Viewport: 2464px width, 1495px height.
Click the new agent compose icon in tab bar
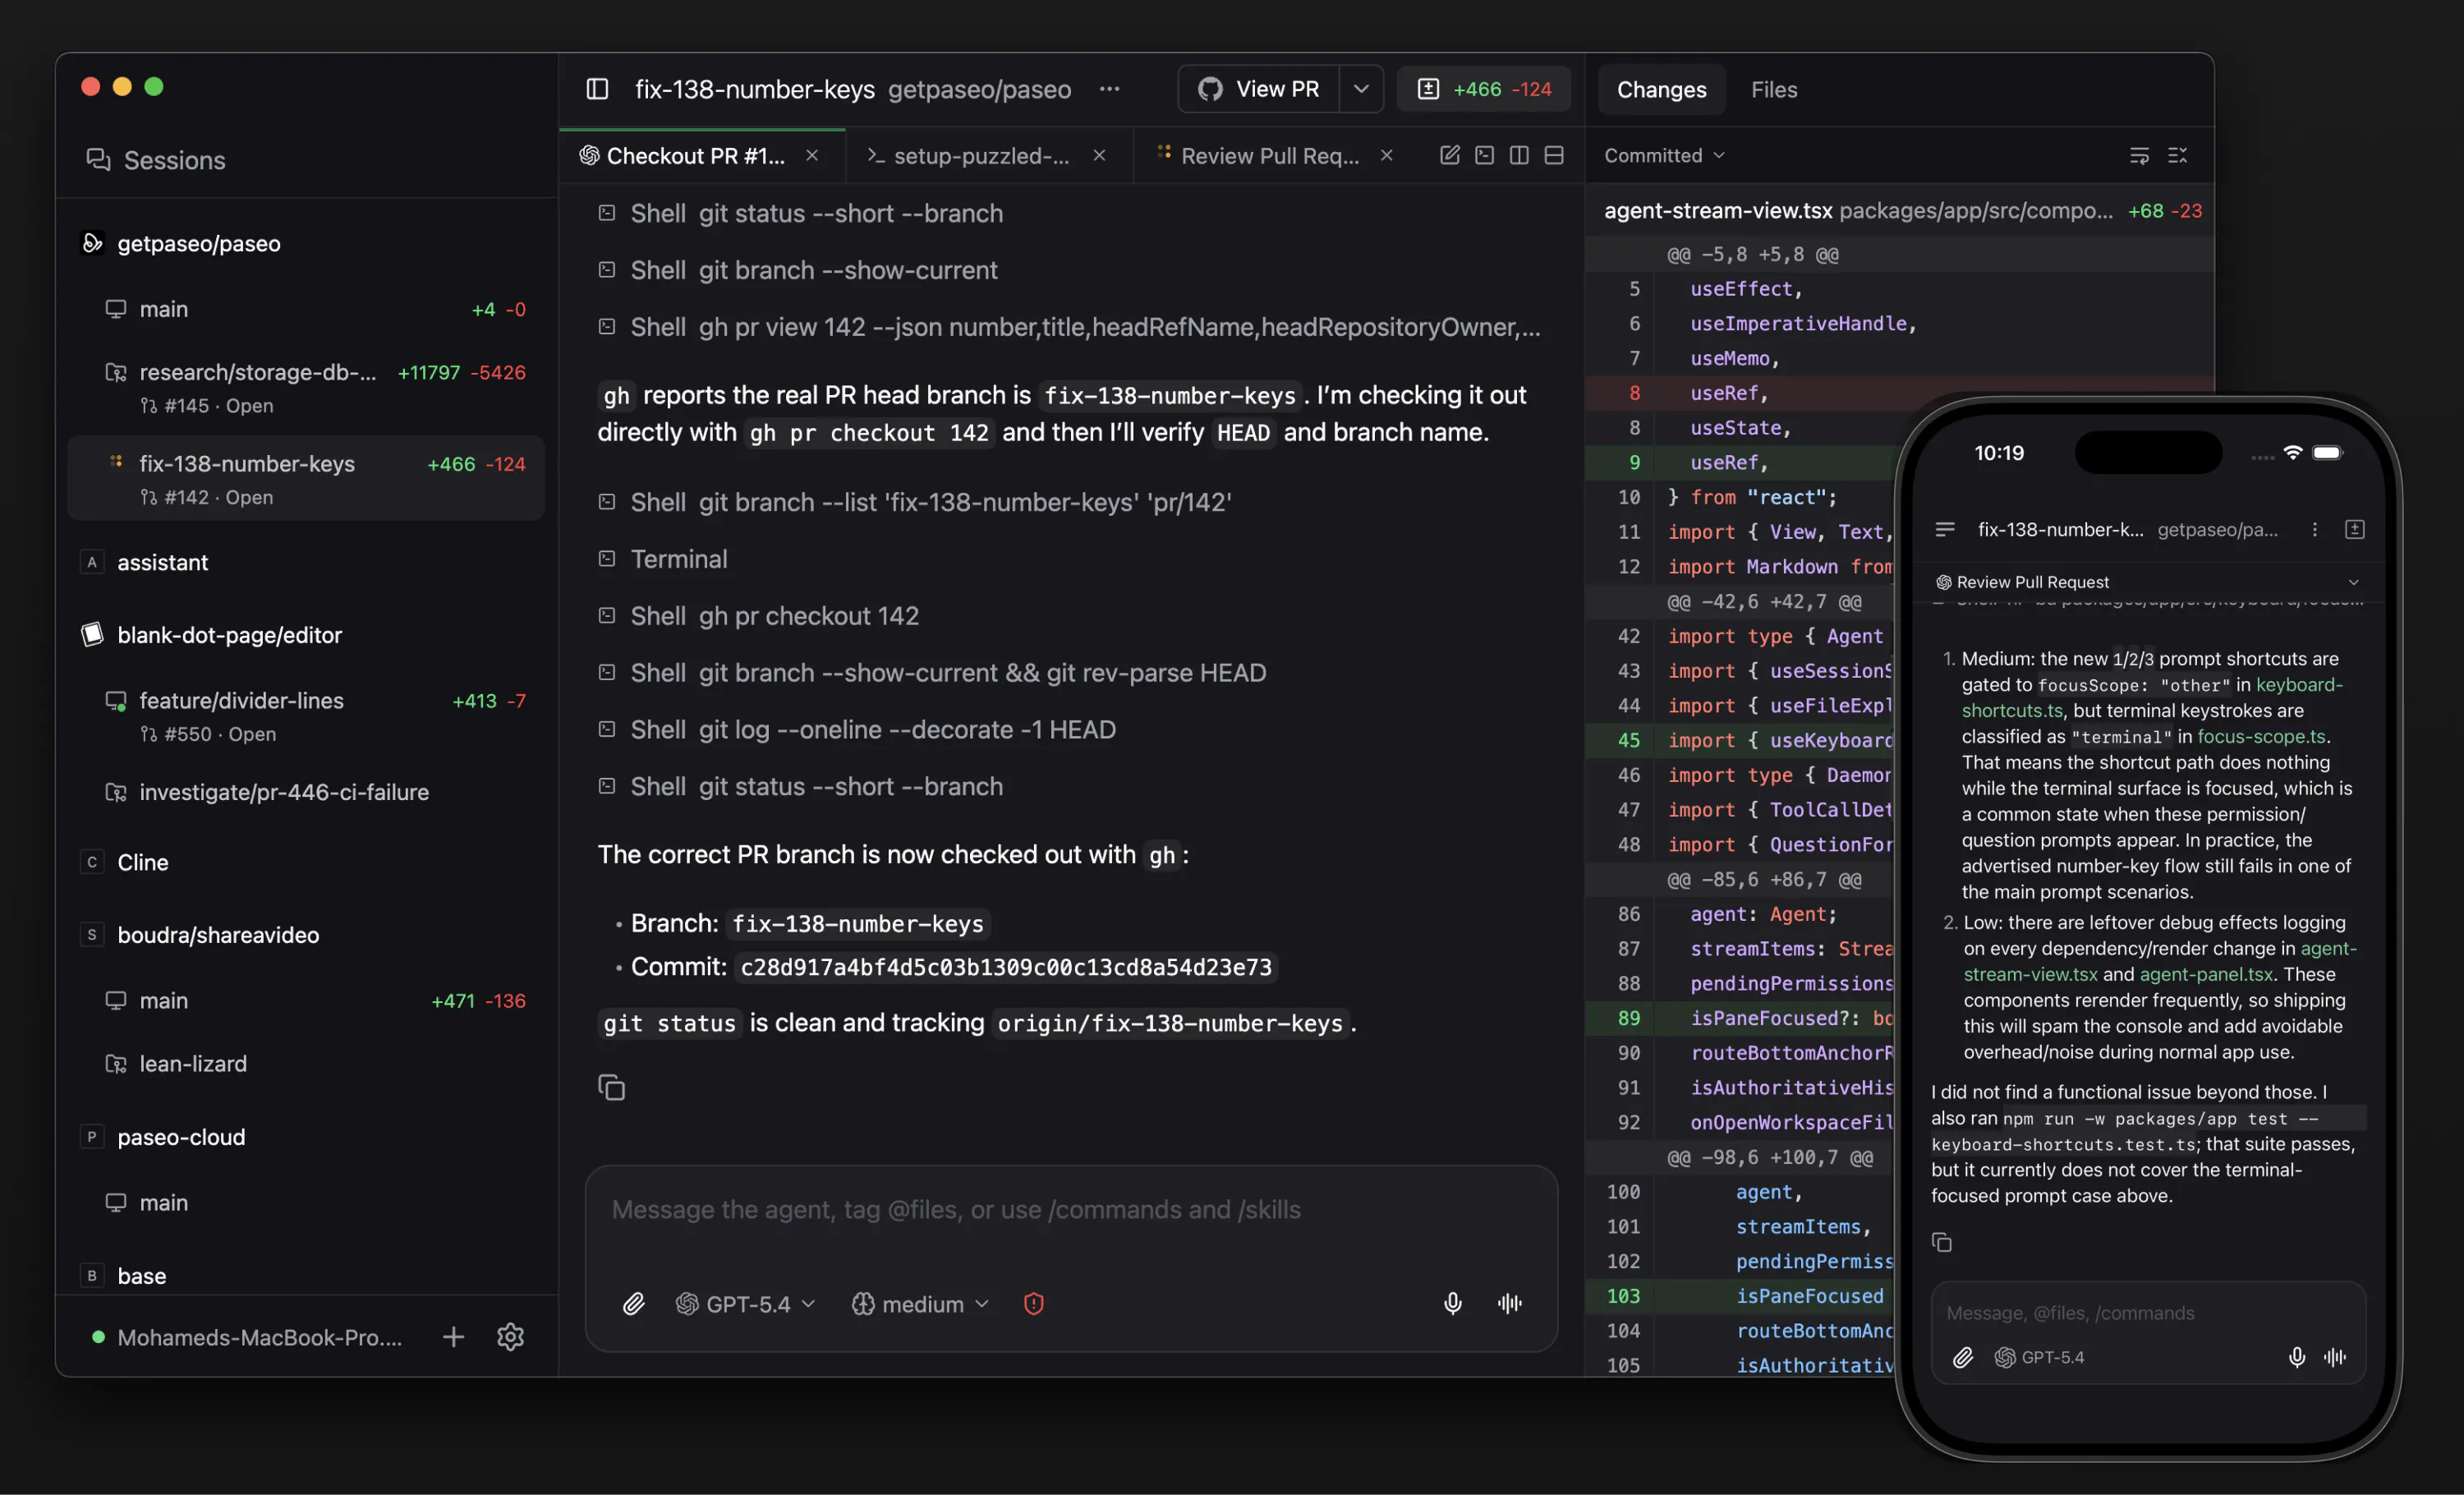(1449, 155)
